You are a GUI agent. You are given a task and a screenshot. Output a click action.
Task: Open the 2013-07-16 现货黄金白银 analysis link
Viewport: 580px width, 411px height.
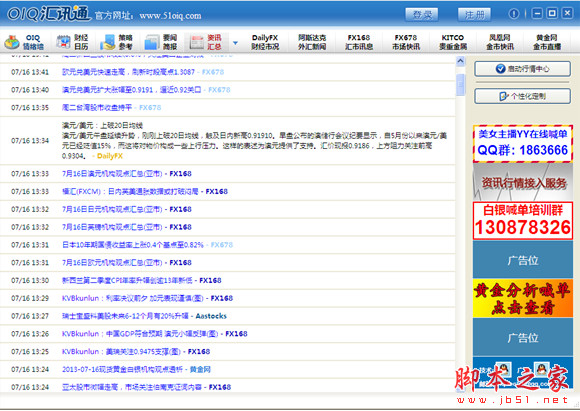pos(122,369)
